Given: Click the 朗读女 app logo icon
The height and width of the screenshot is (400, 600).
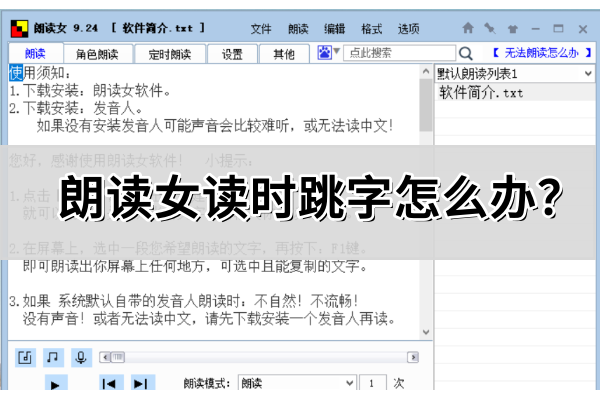Looking at the screenshot, I should pyautogui.click(x=20, y=28).
